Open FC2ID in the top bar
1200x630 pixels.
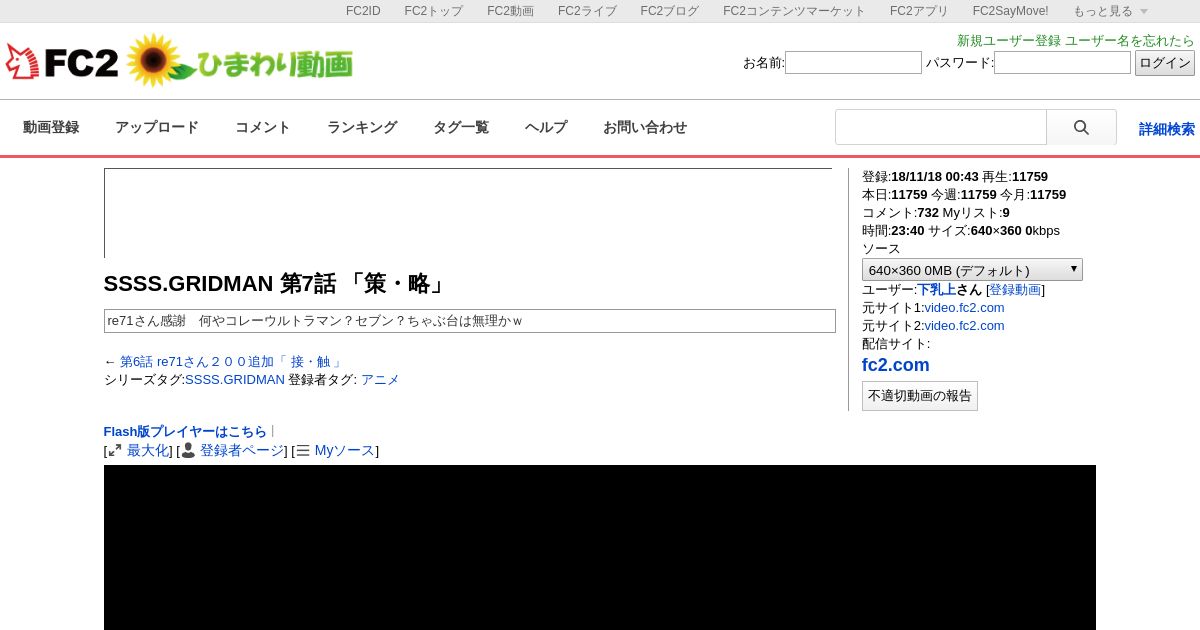point(363,11)
